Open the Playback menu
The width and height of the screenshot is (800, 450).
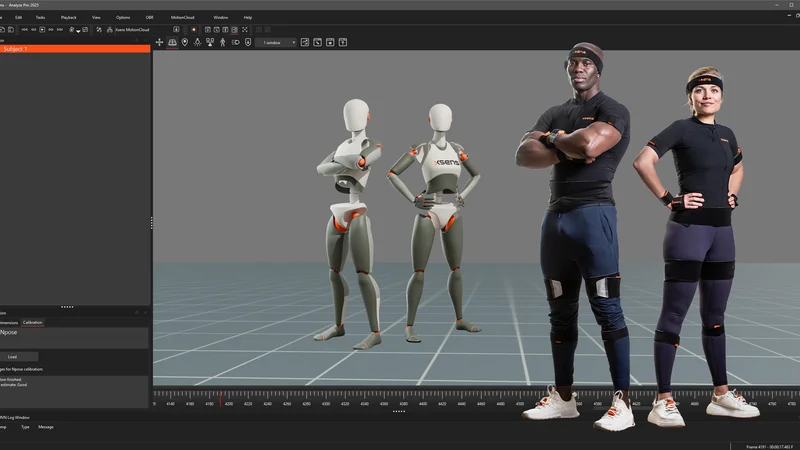68,17
